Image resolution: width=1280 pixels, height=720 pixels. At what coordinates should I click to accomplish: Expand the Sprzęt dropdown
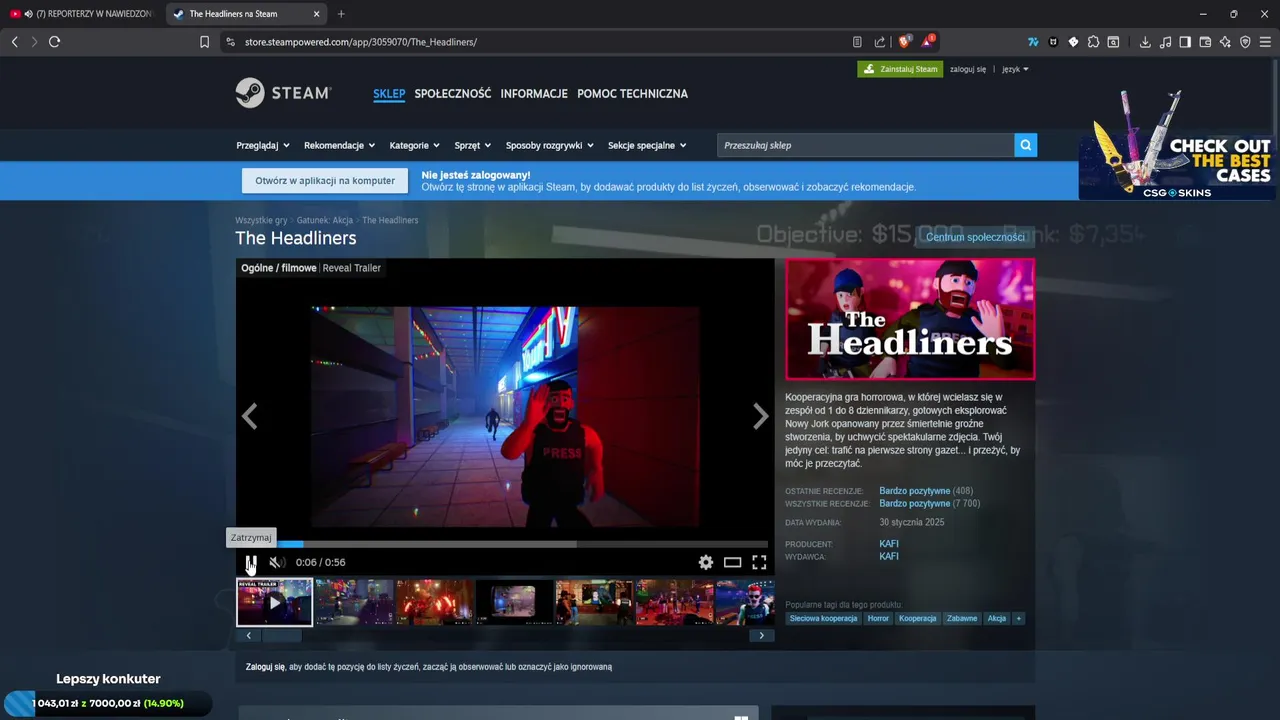pyautogui.click(x=473, y=145)
